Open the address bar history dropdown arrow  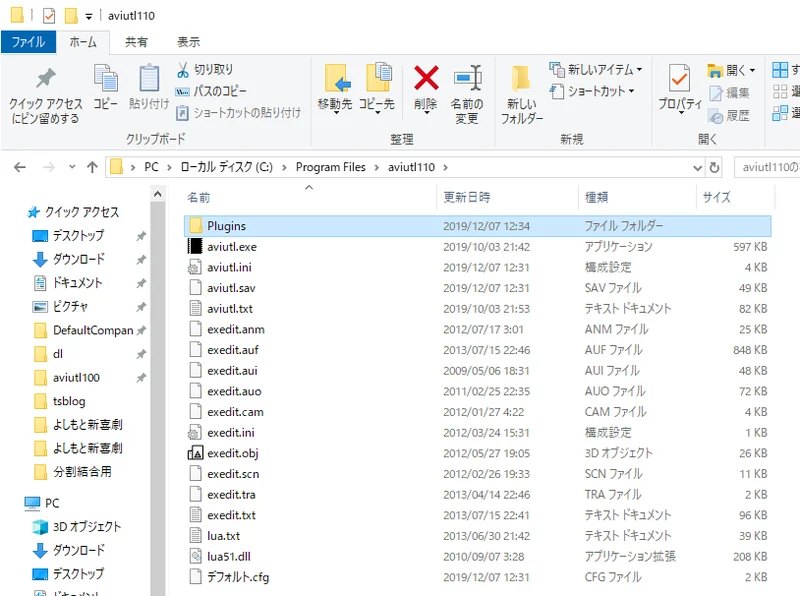[697, 167]
